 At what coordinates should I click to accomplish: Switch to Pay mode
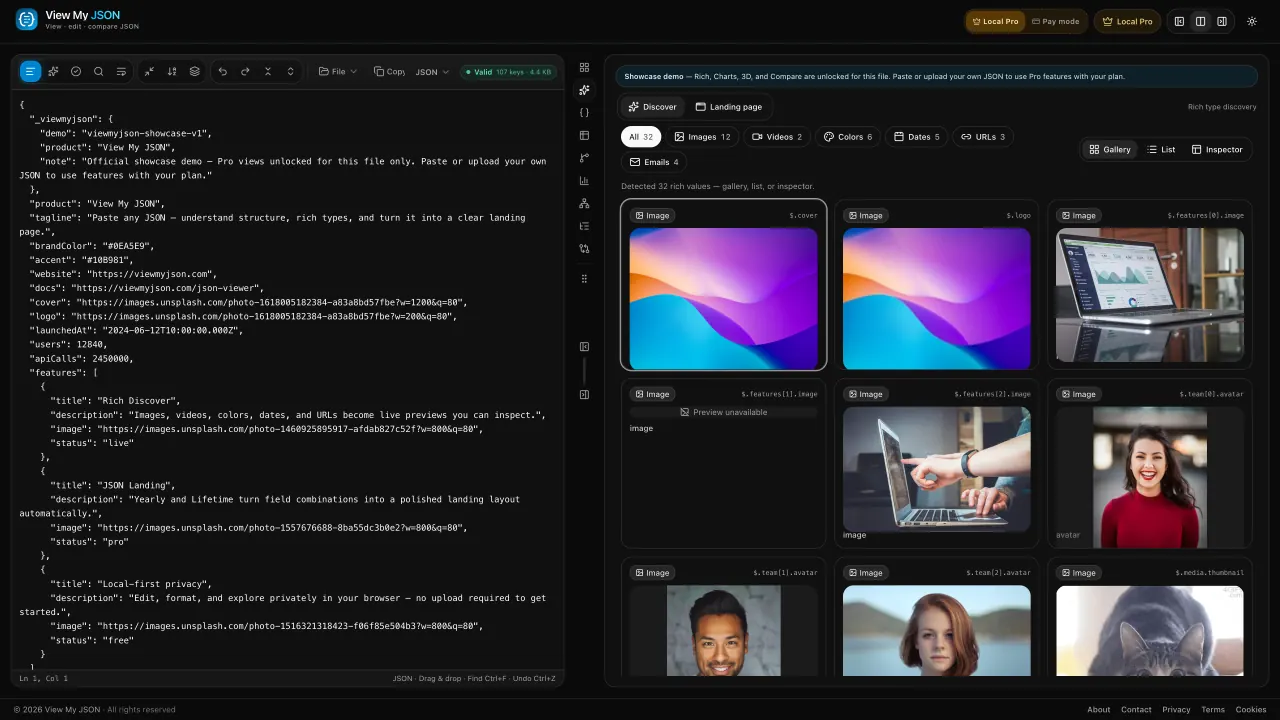(1055, 21)
